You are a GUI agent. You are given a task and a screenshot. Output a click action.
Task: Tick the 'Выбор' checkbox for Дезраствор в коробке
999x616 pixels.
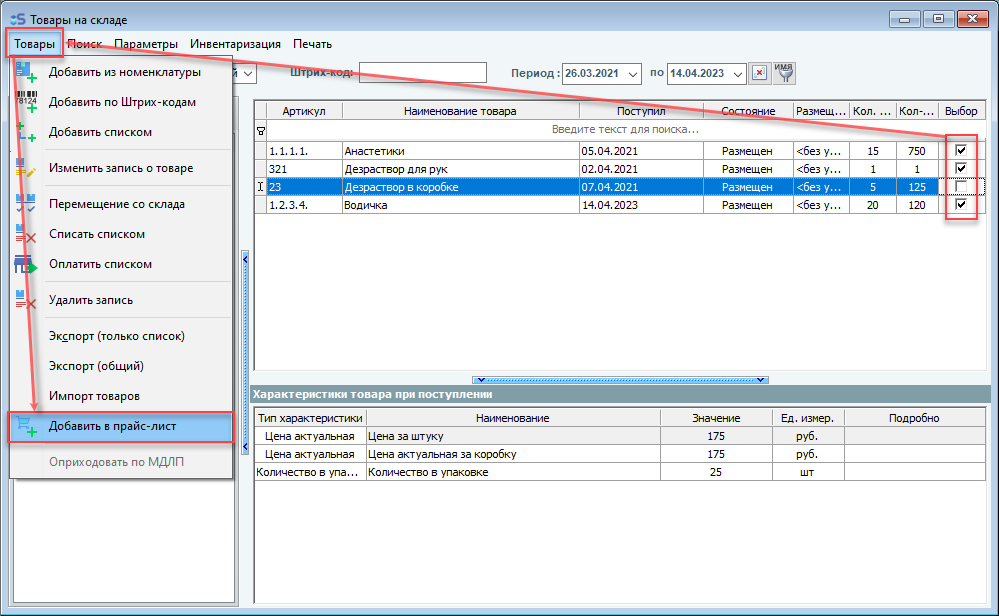coord(961,187)
